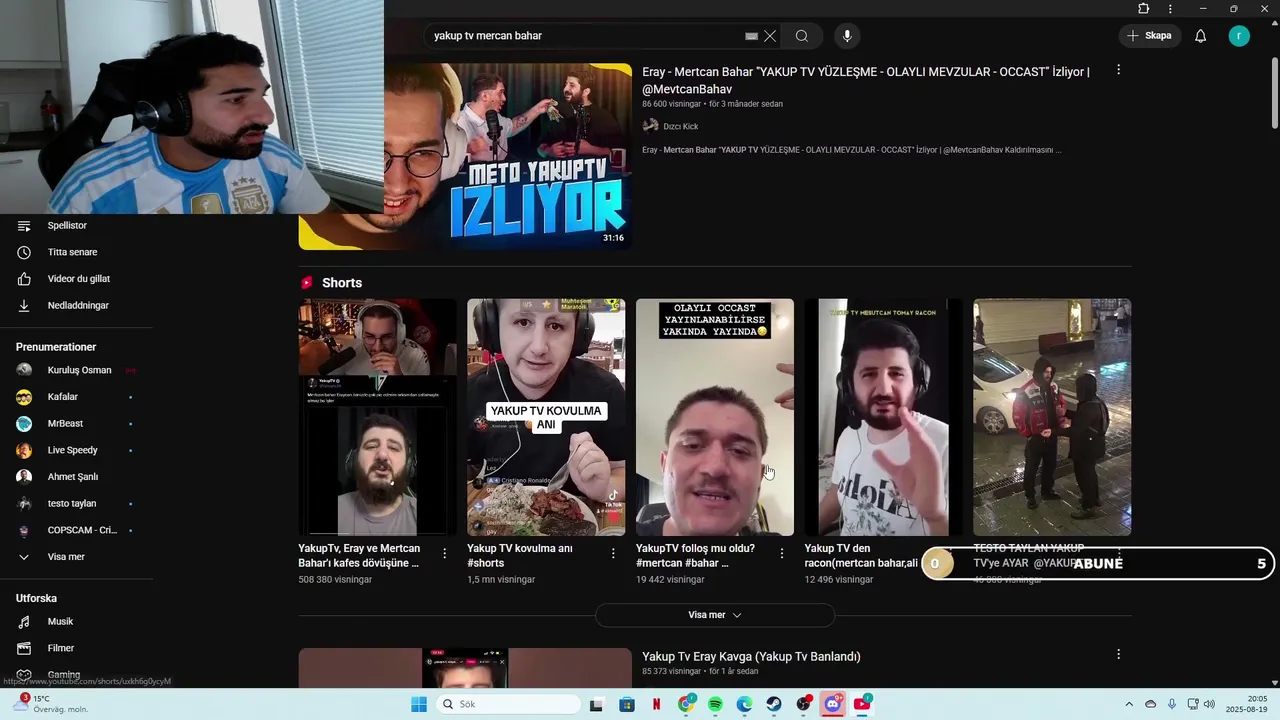Viewport: 1280px width, 720px height.
Task: Open the account avatar menu
Action: 1239,36
